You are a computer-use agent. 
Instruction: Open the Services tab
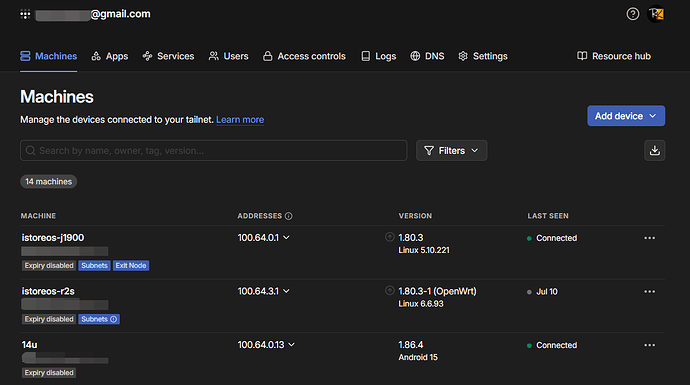tap(168, 56)
